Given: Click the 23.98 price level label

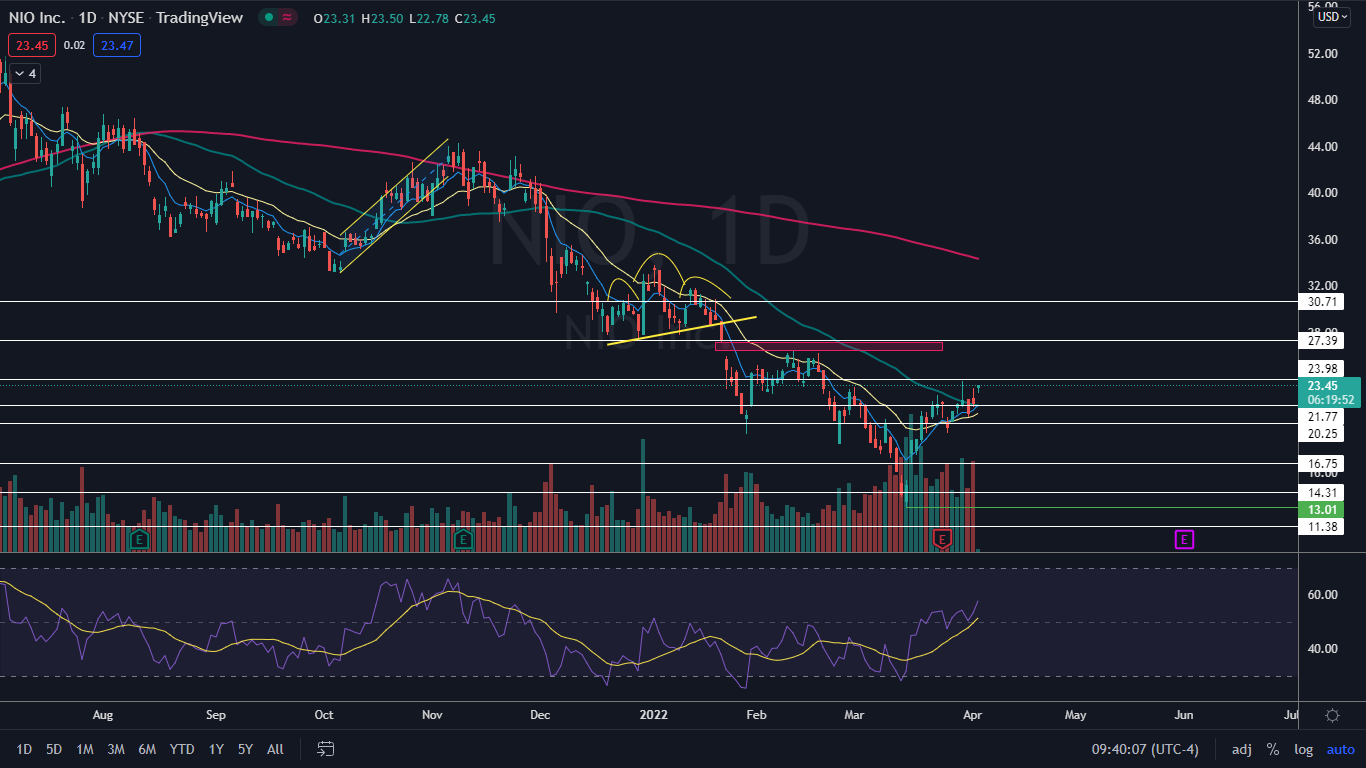Looking at the screenshot, I should point(1323,368).
